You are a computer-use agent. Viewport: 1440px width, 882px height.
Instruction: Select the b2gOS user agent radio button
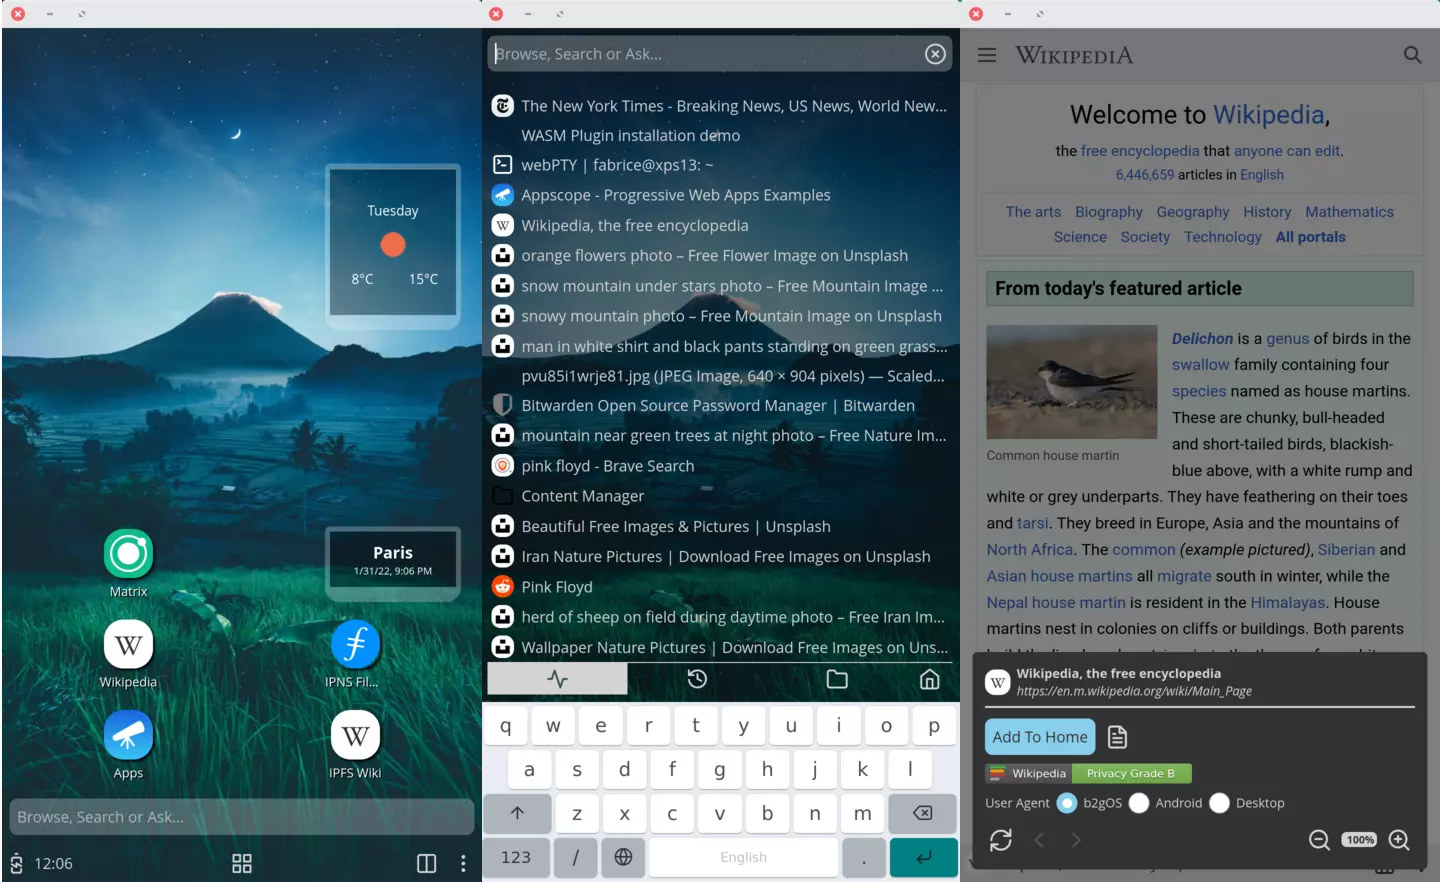(x=1067, y=803)
